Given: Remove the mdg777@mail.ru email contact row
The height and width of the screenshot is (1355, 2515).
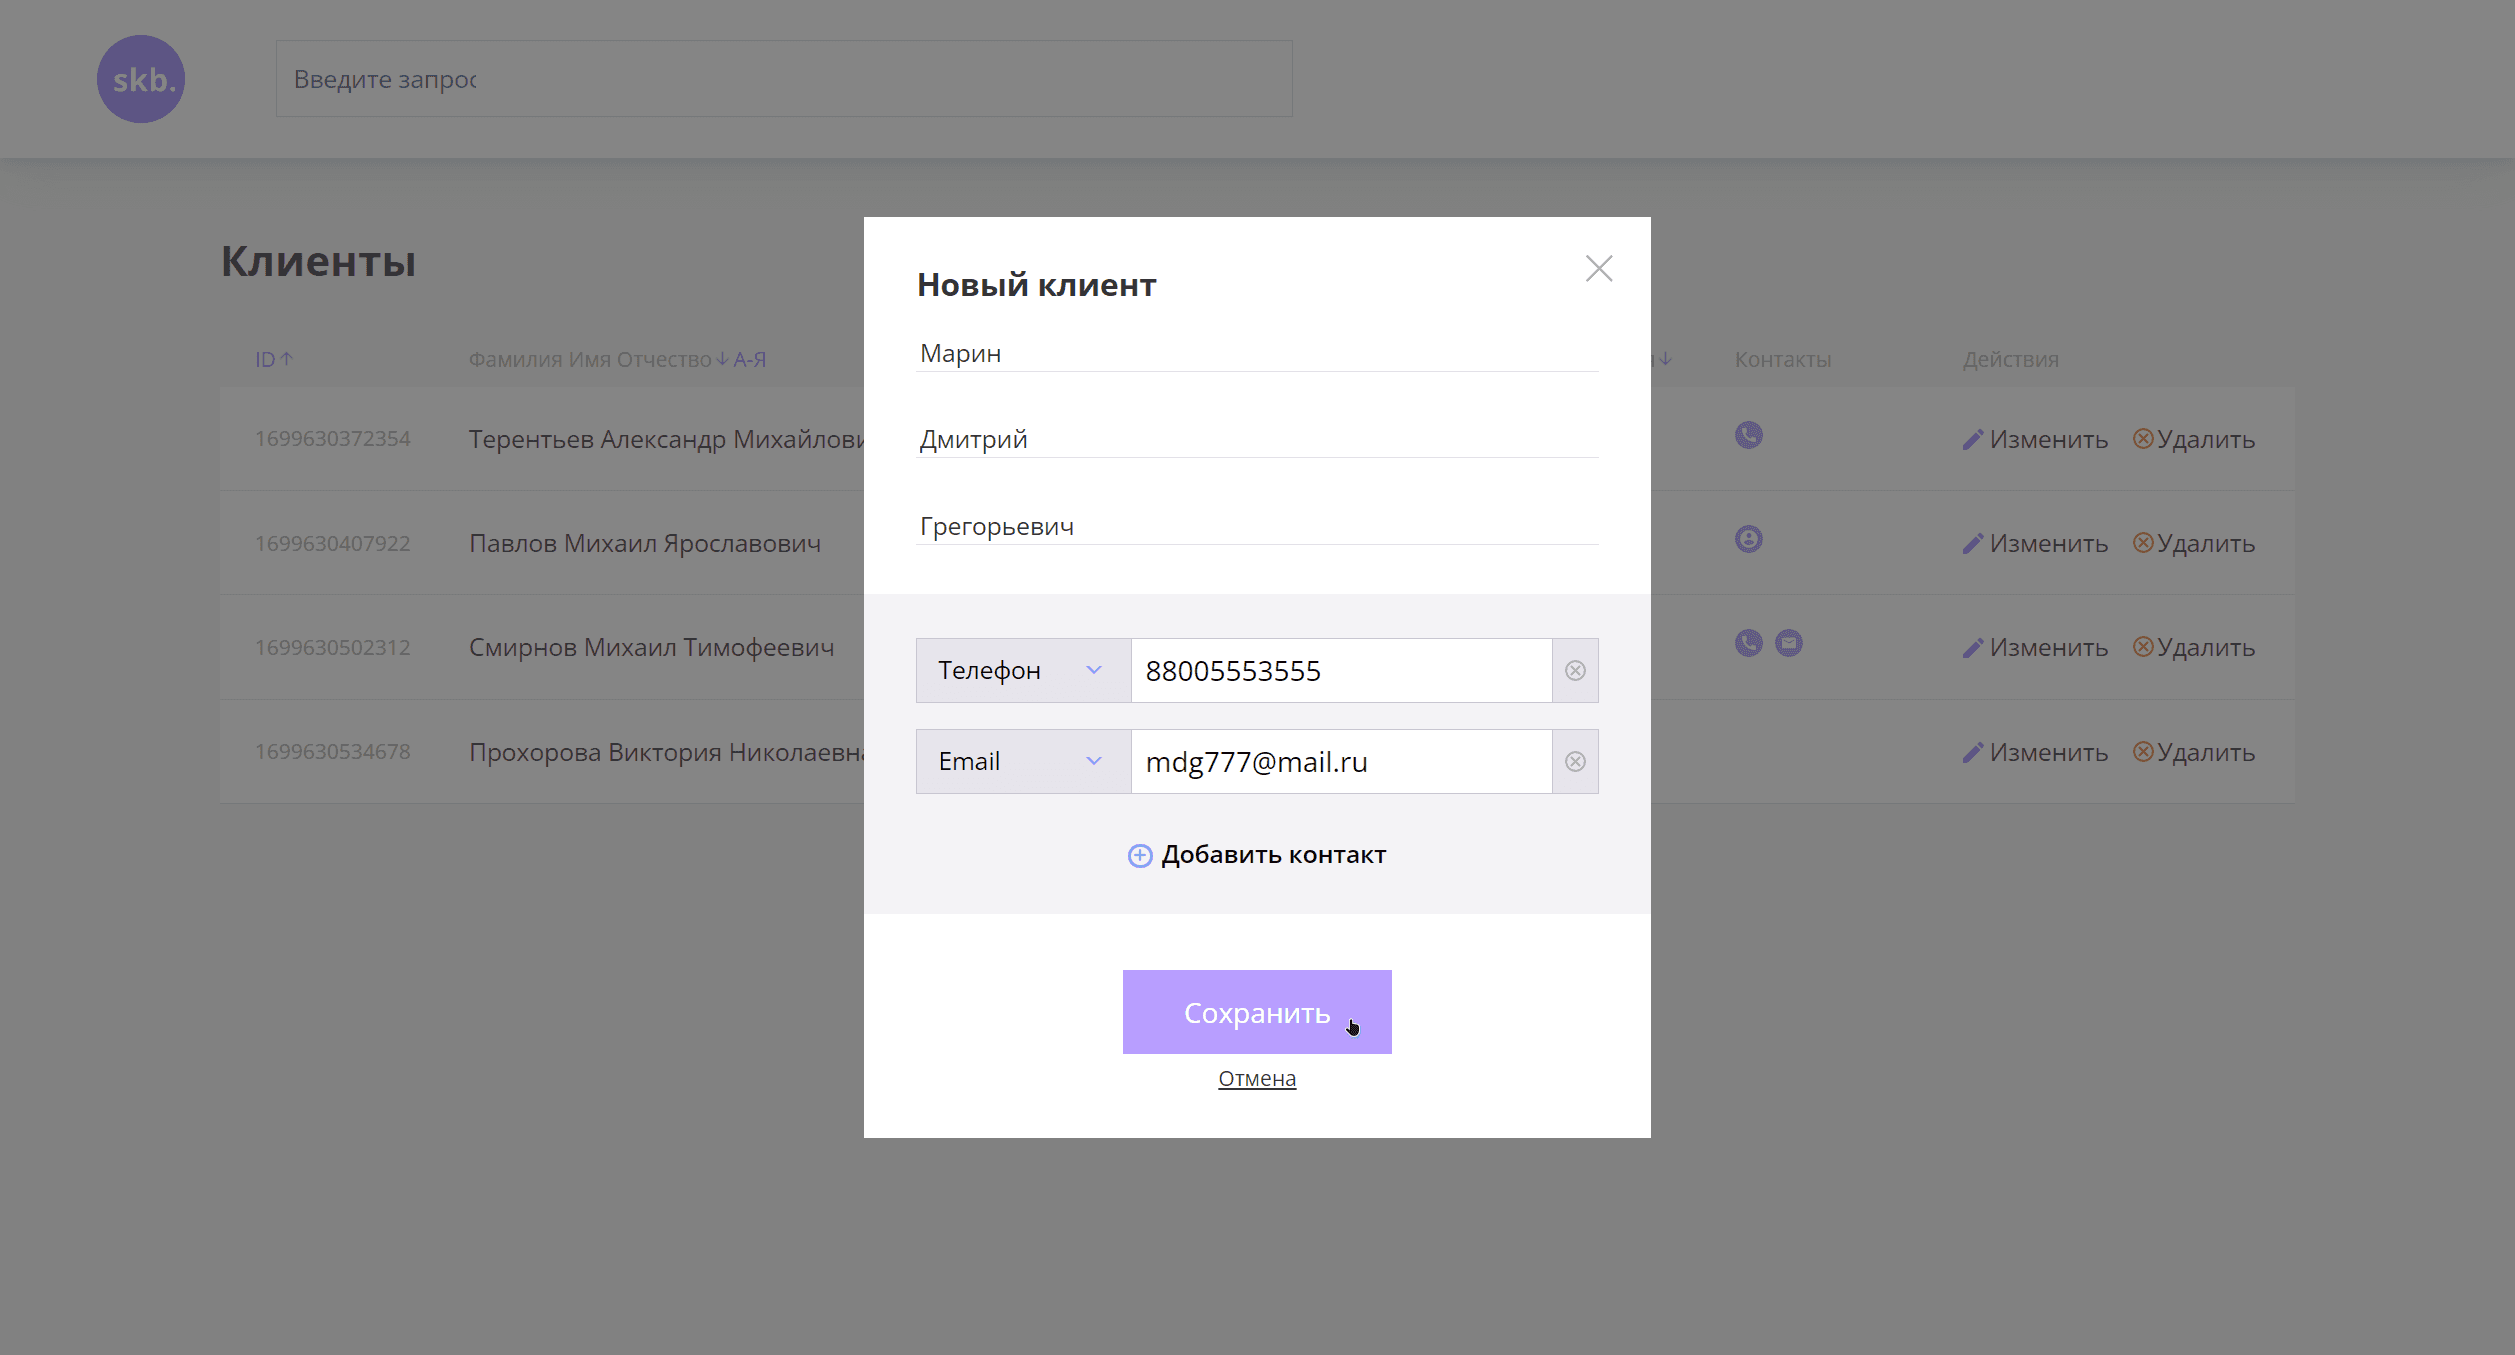Looking at the screenshot, I should (x=1575, y=762).
